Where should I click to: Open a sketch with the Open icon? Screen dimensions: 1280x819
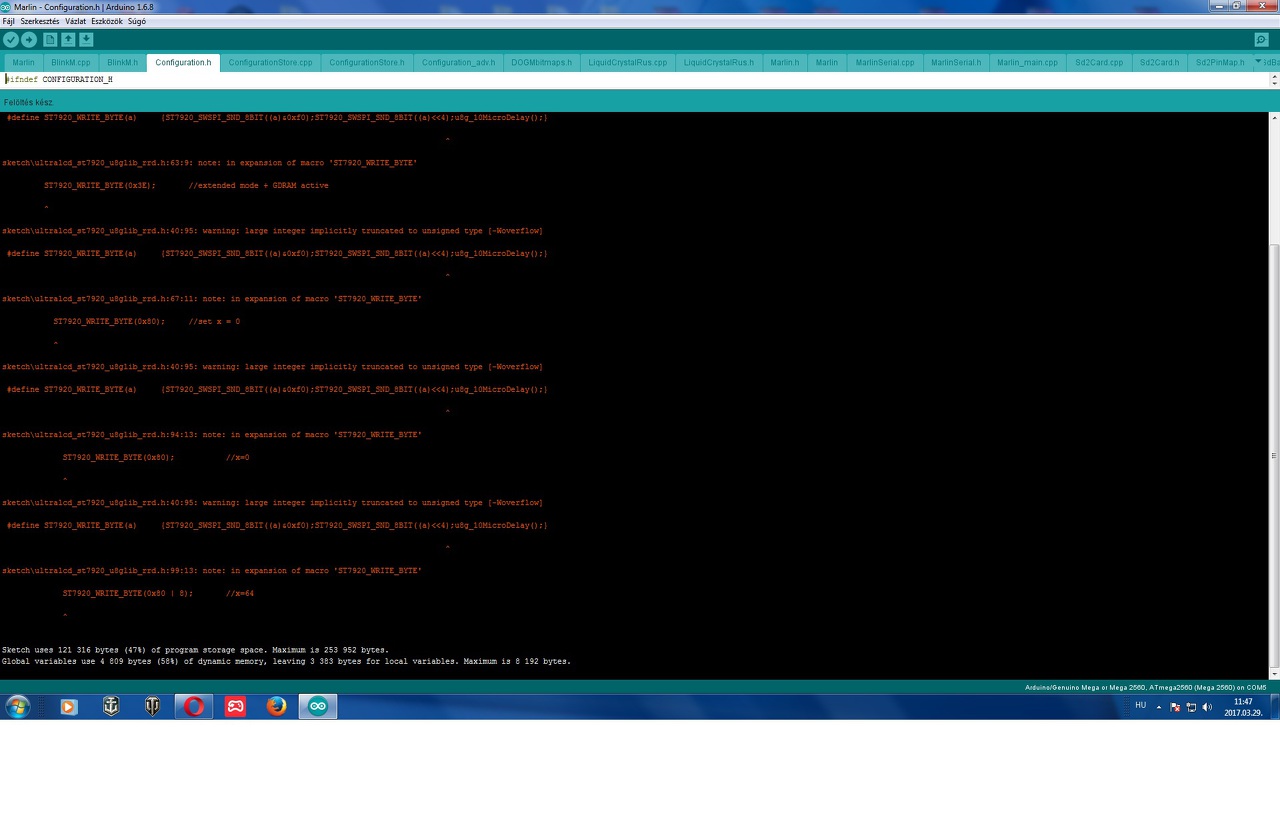tap(68, 40)
